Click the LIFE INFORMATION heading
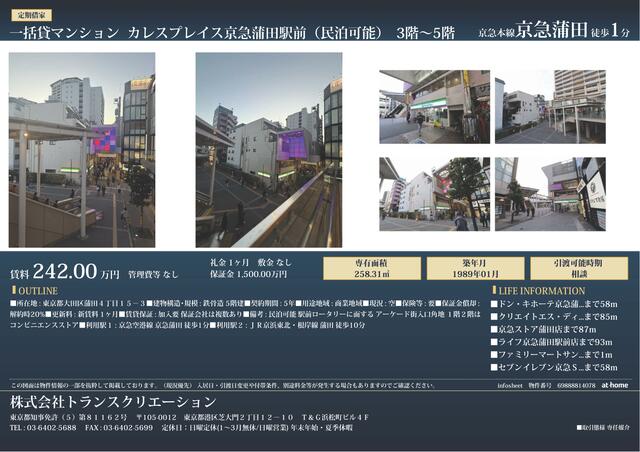 (540, 290)
